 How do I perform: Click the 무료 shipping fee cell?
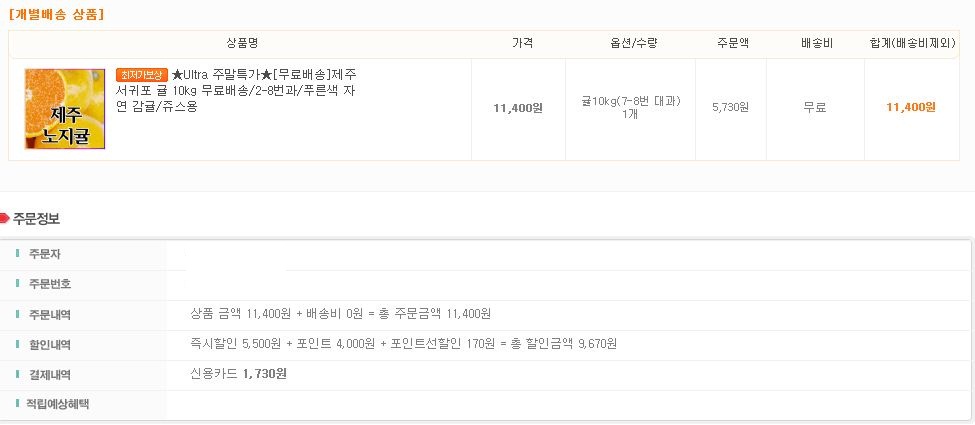point(815,107)
